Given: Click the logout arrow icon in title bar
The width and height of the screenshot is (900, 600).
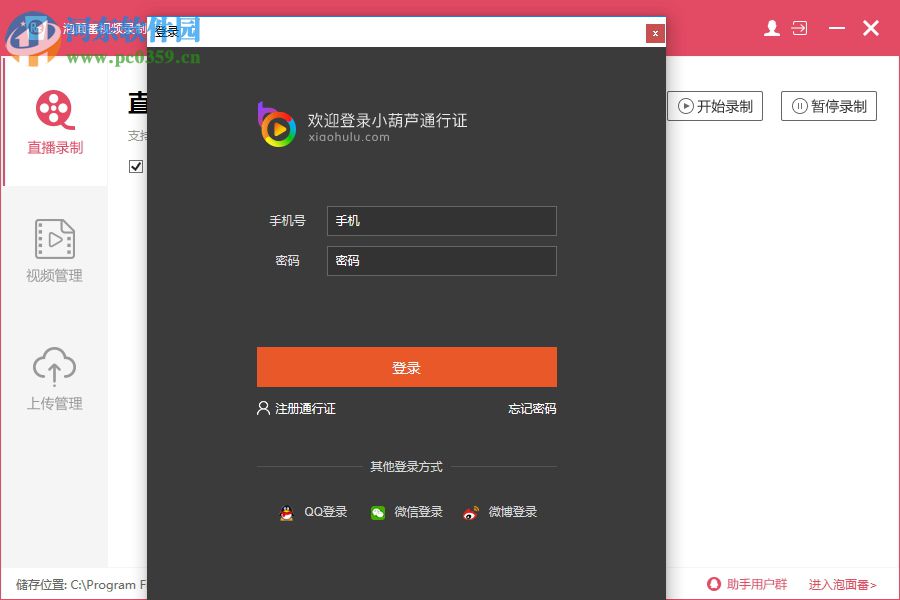Looking at the screenshot, I should pyautogui.click(x=802, y=28).
